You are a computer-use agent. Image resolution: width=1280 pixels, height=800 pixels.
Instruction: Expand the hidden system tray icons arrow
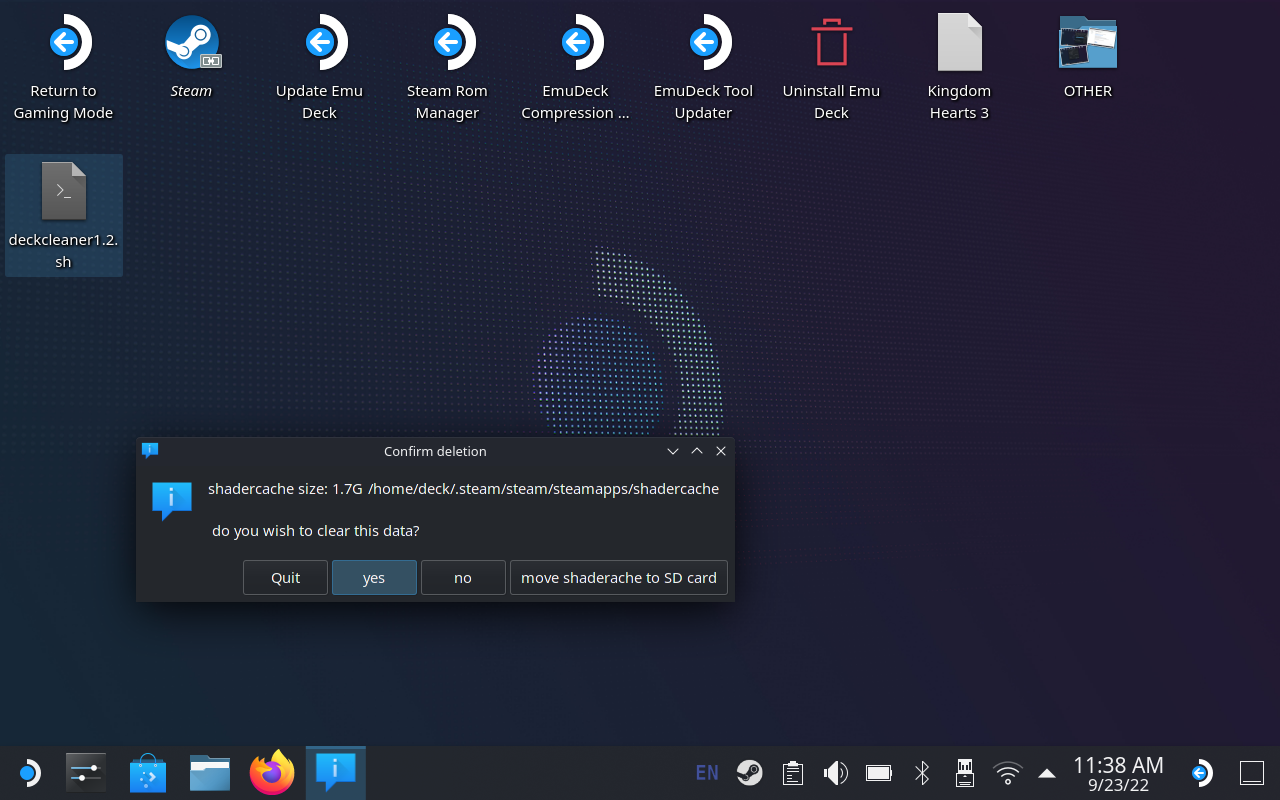pos(1047,773)
